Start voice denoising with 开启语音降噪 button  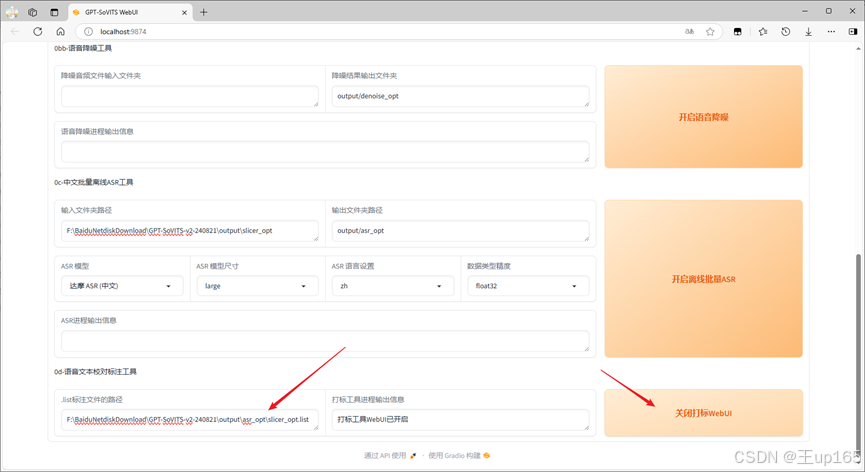coord(703,117)
